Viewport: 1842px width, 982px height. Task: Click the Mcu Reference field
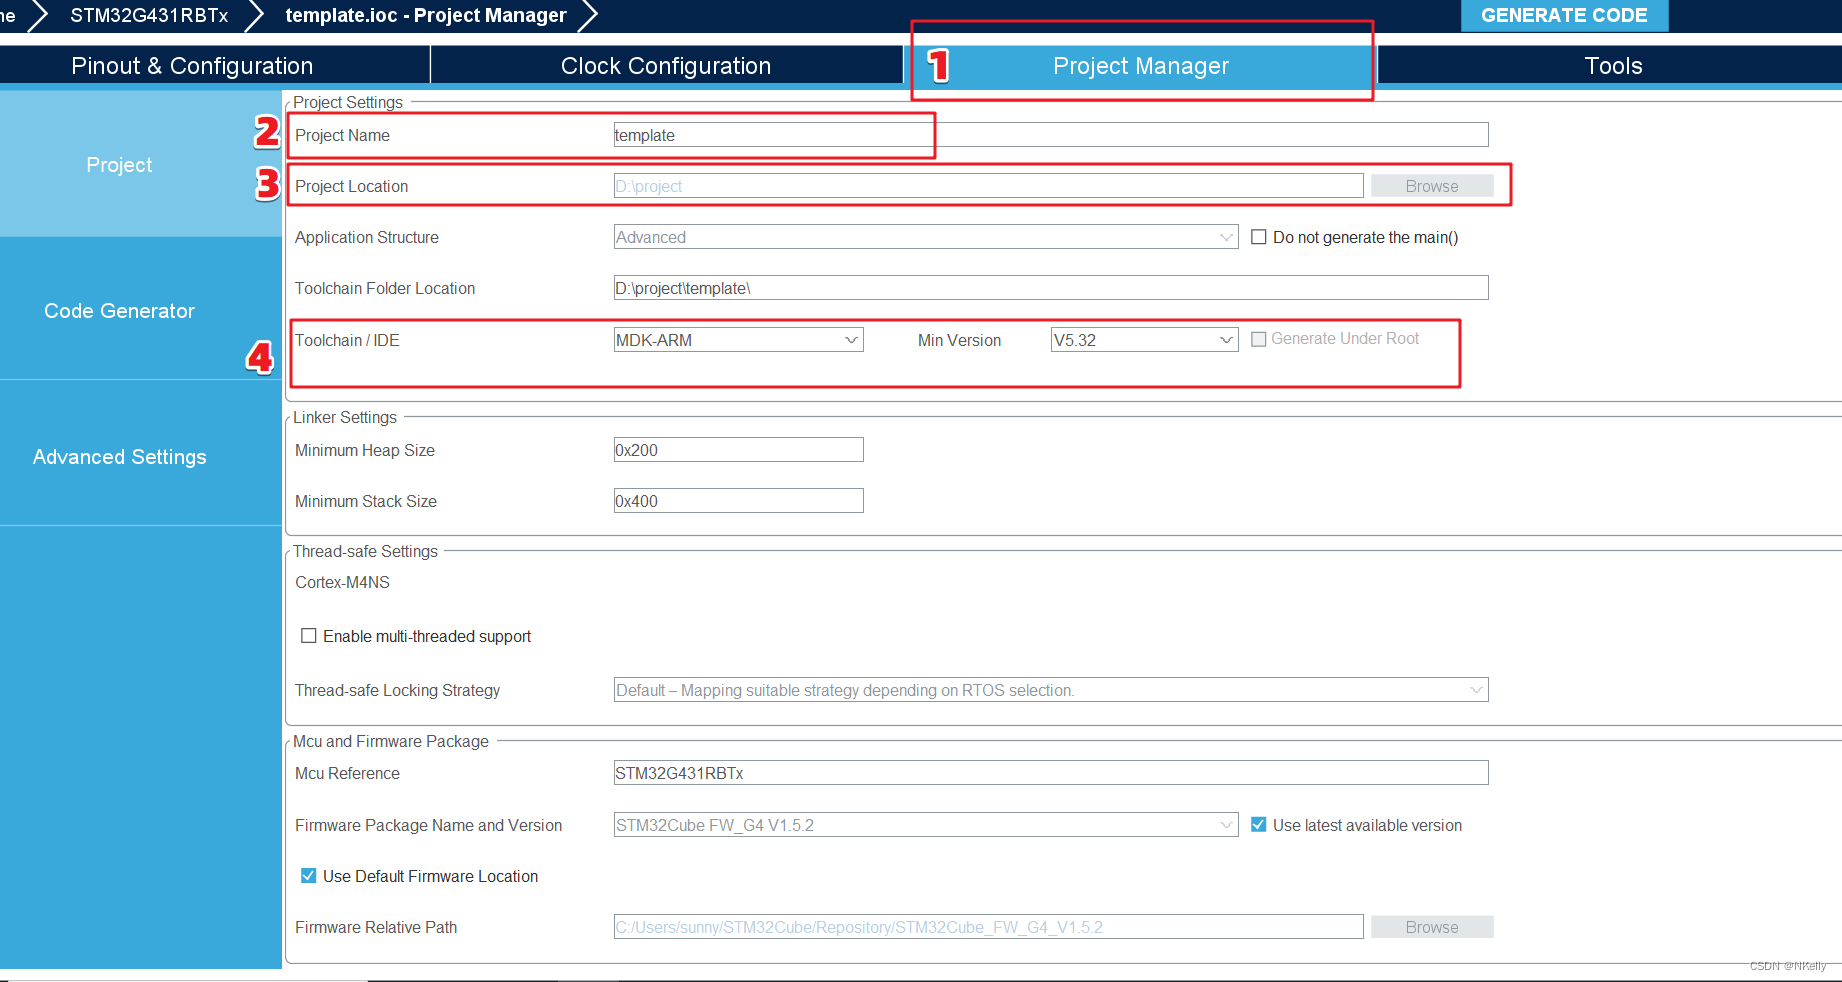coord(1051,773)
